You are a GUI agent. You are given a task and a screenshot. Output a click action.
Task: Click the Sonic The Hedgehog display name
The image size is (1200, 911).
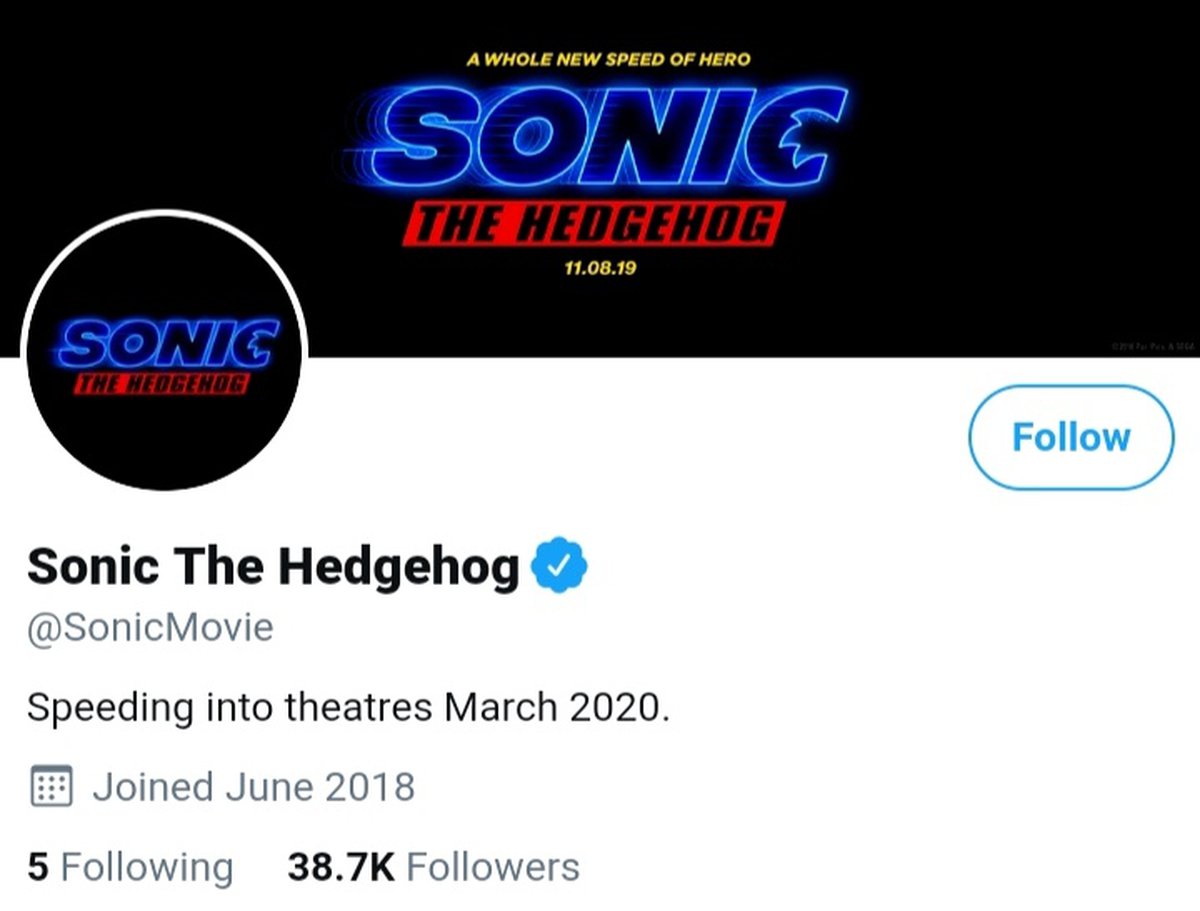tap(273, 566)
